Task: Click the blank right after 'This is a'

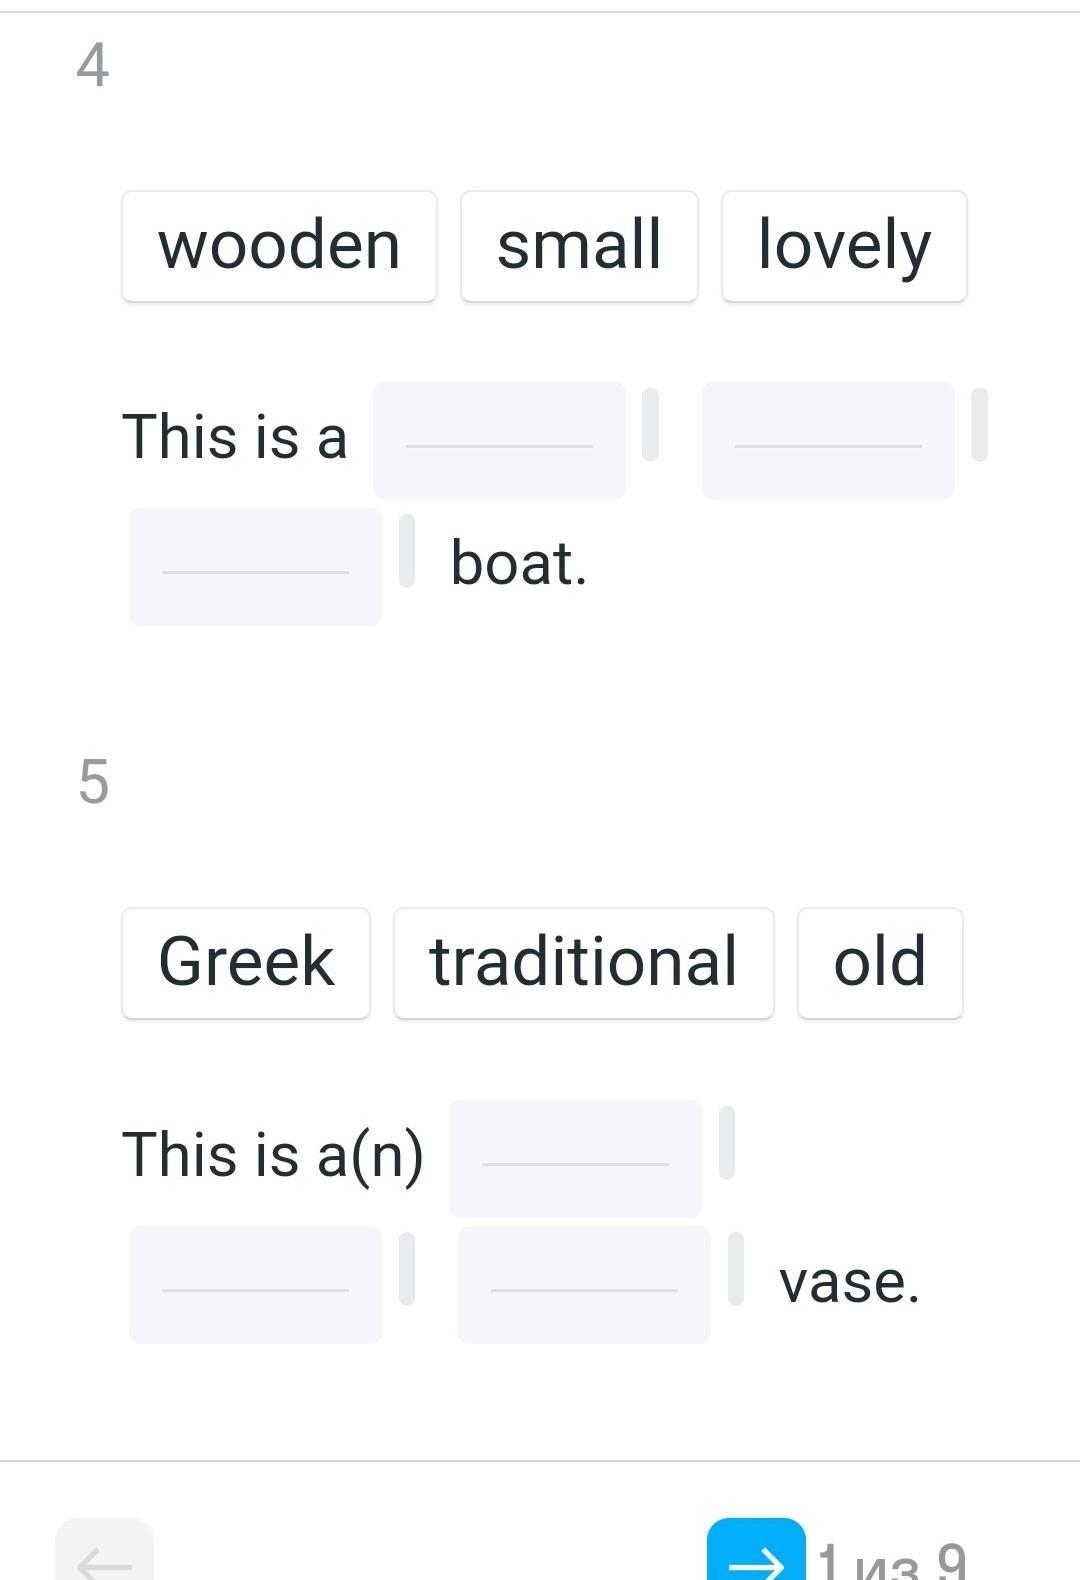Action: [499, 440]
